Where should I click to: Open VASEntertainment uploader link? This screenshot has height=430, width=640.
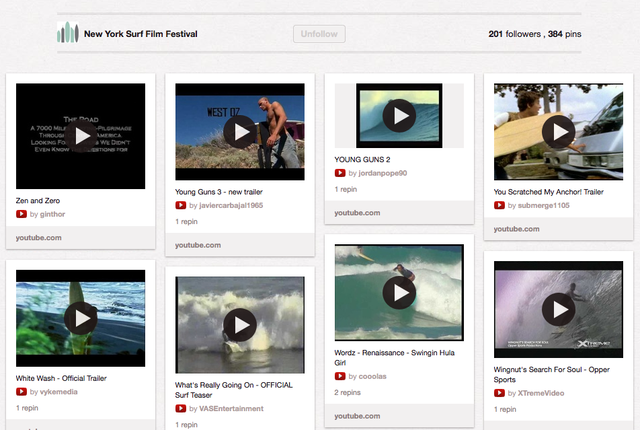pos(231,408)
